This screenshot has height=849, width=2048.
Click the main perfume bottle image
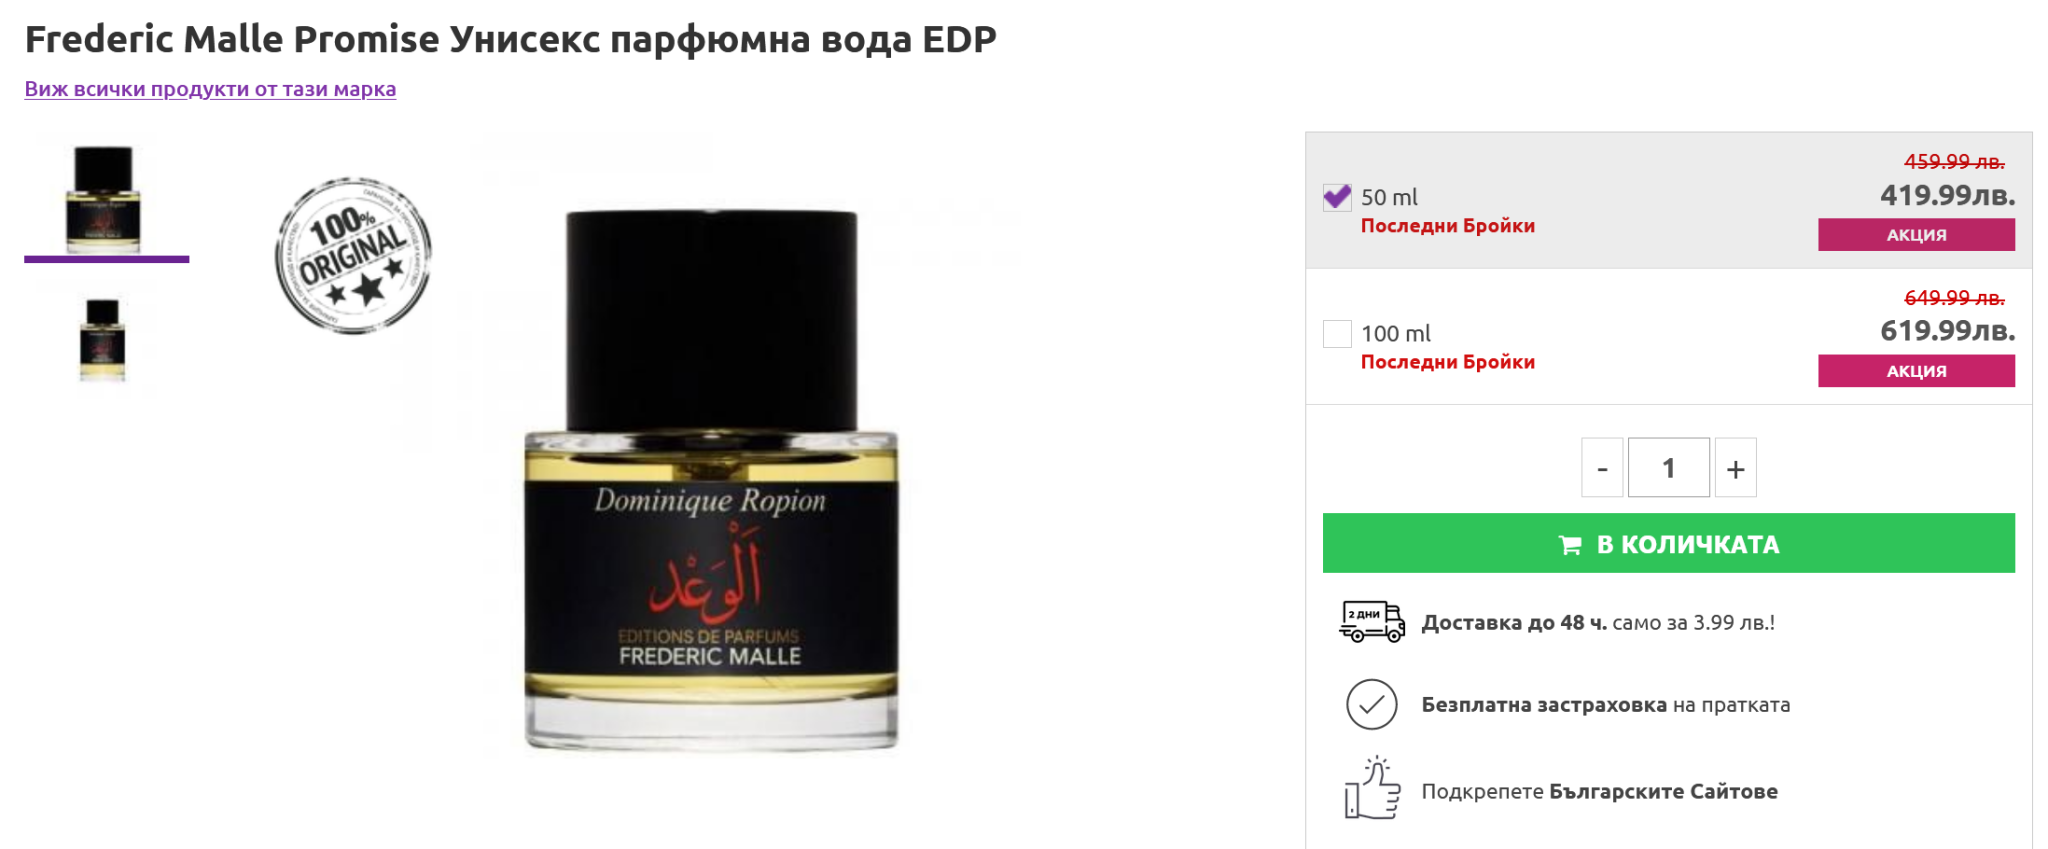click(711, 480)
